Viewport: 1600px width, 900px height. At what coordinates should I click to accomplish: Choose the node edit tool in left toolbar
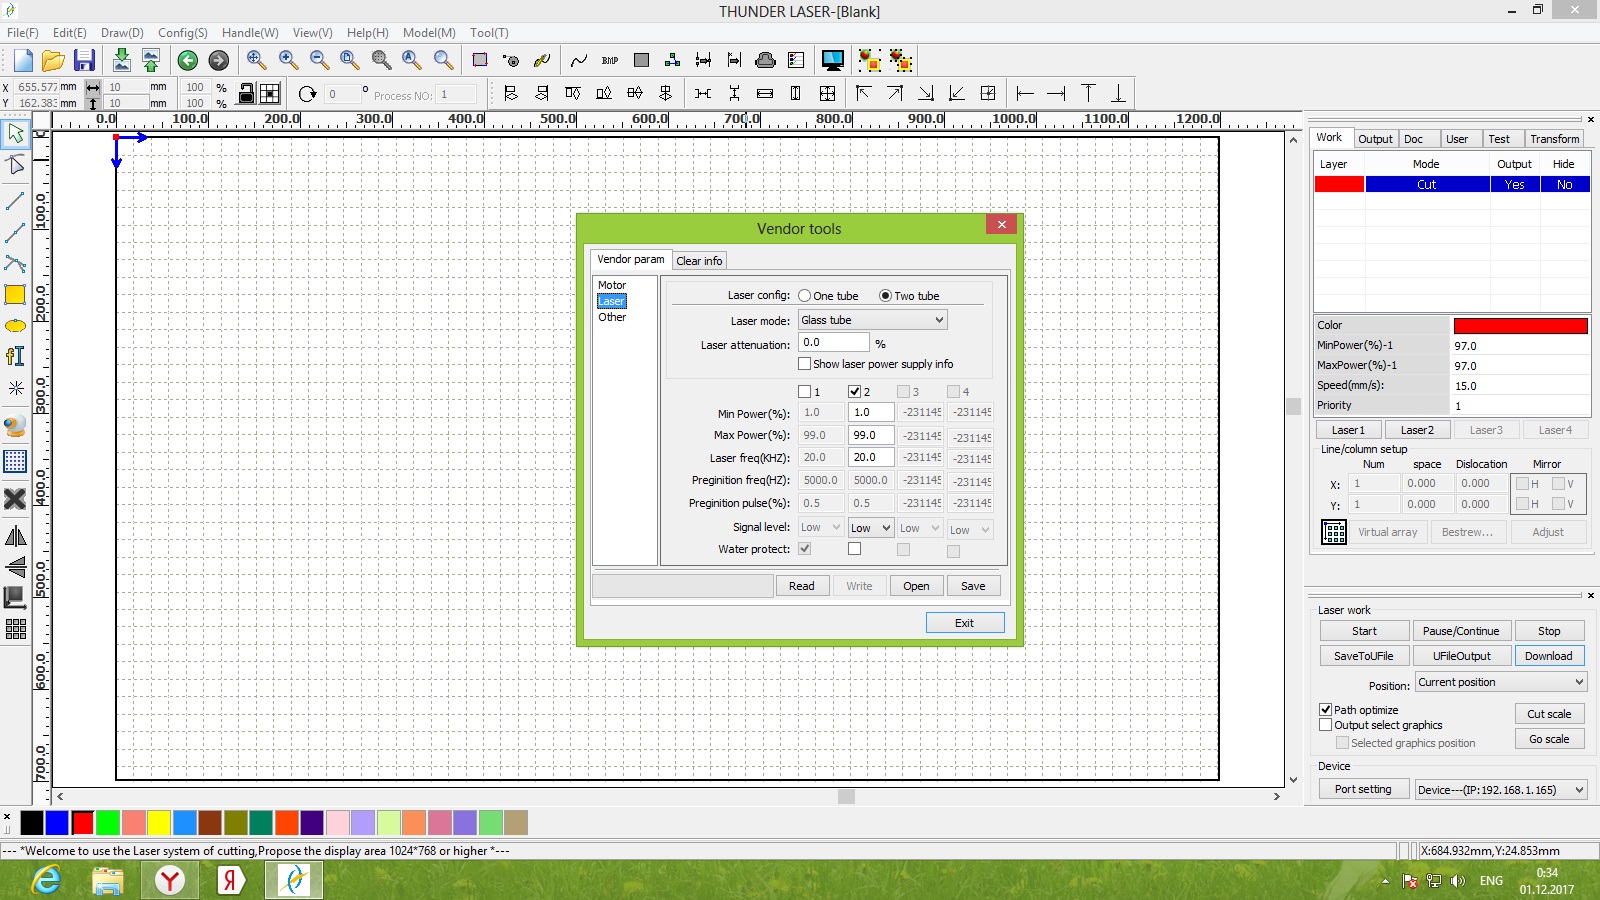[x=16, y=164]
